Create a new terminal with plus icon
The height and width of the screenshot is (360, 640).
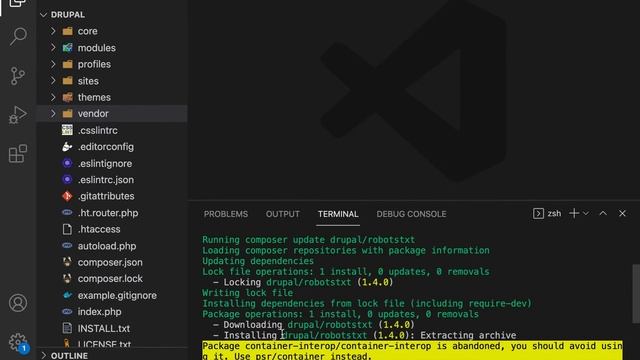coord(574,213)
